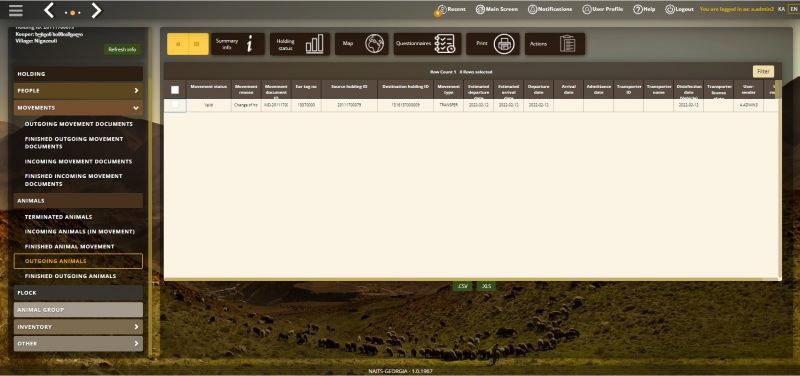Click Logout
This screenshot has width=800, height=376.
coord(679,9)
